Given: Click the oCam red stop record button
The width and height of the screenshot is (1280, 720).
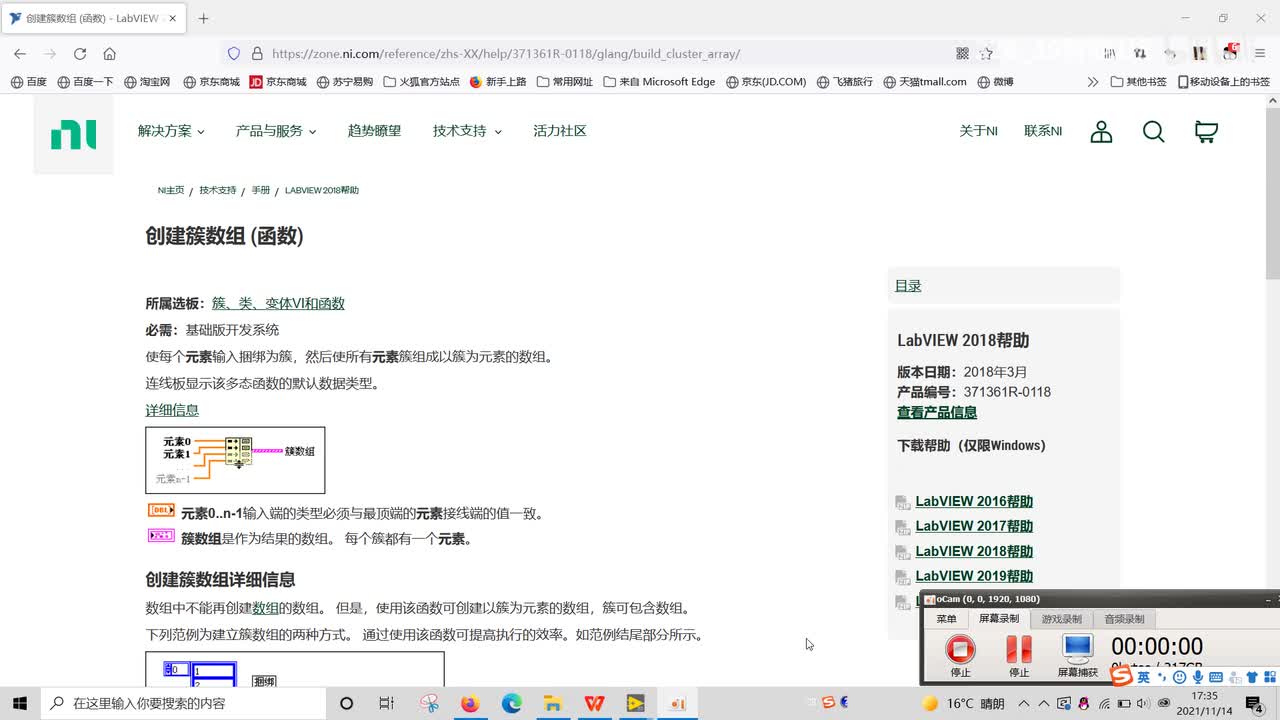Looking at the screenshot, I should (960, 649).
